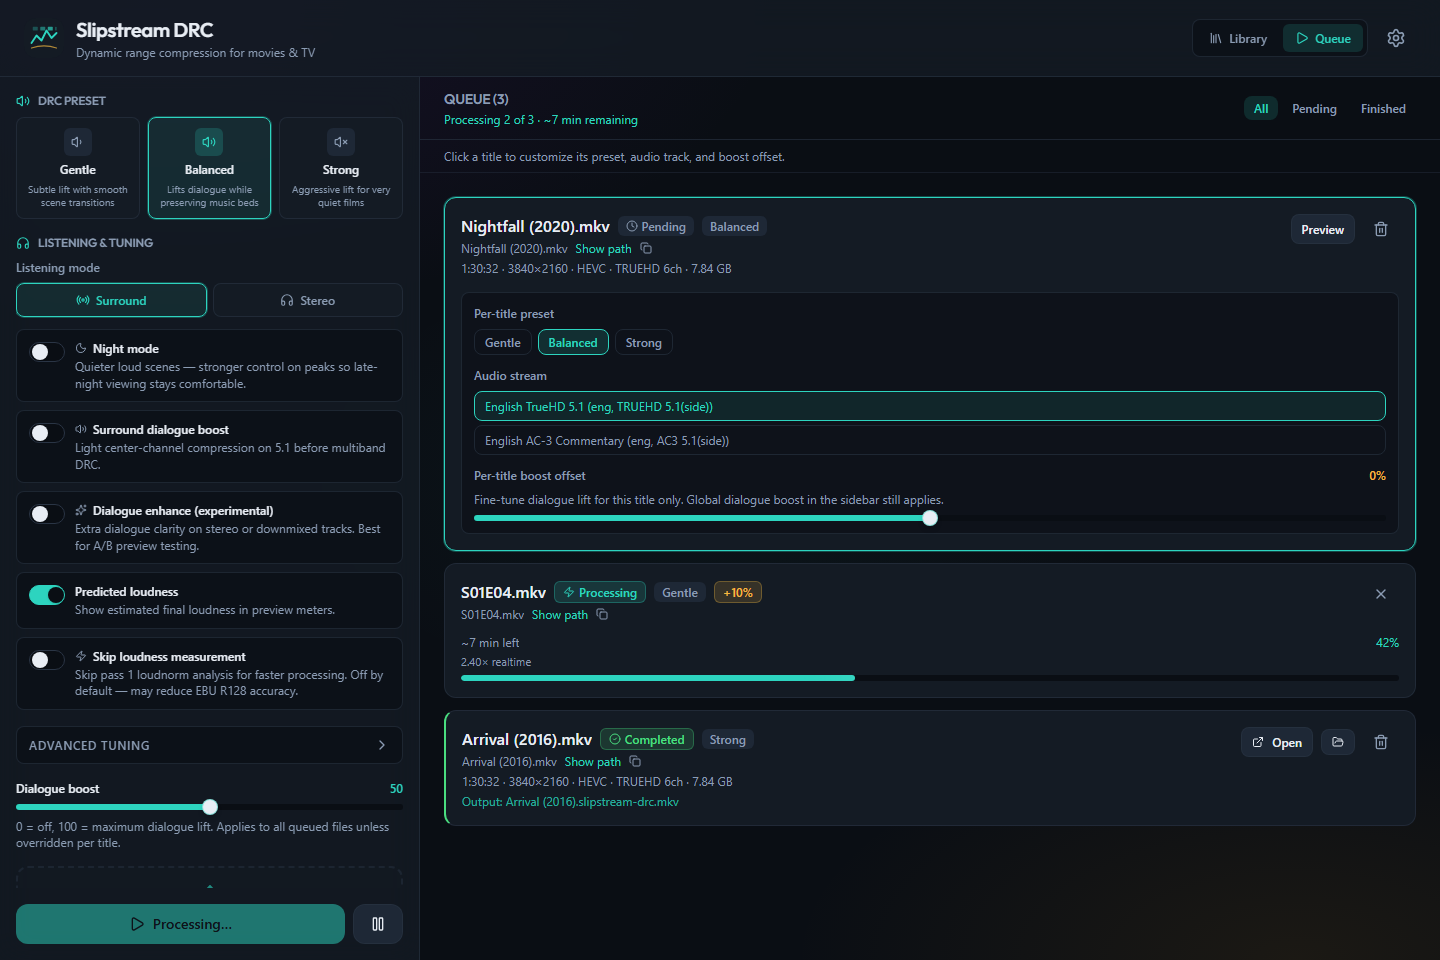Set Nightfall per-title preset to Strong

[644, 343]
